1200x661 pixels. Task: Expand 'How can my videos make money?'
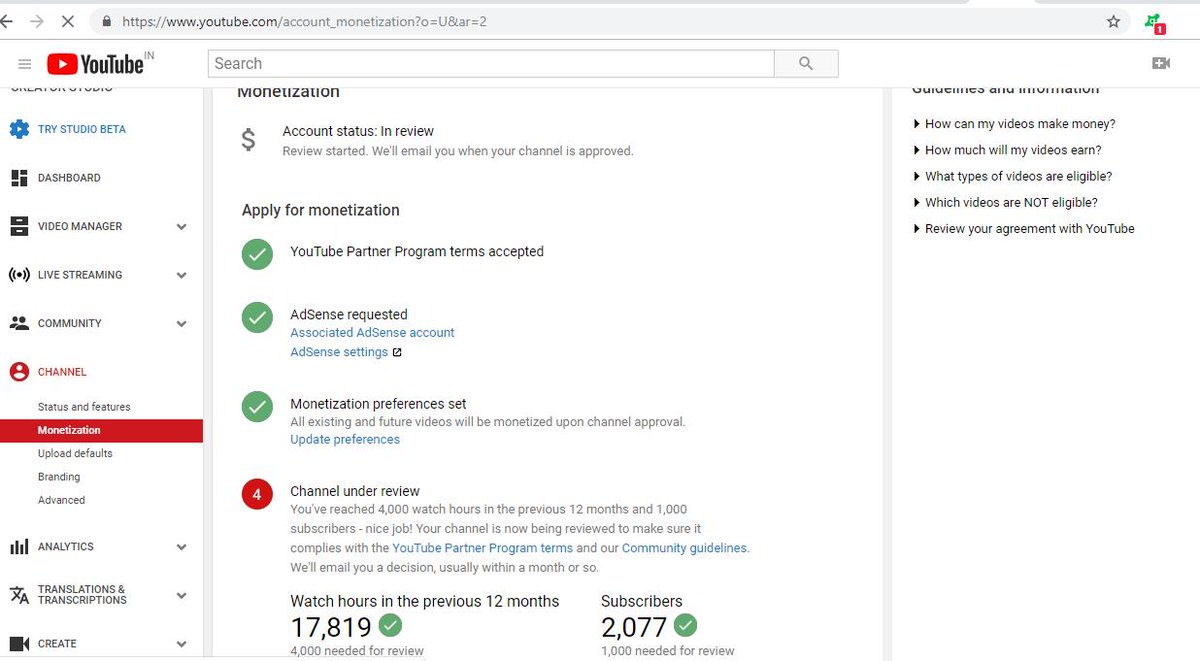click(x=1014, y=124)
